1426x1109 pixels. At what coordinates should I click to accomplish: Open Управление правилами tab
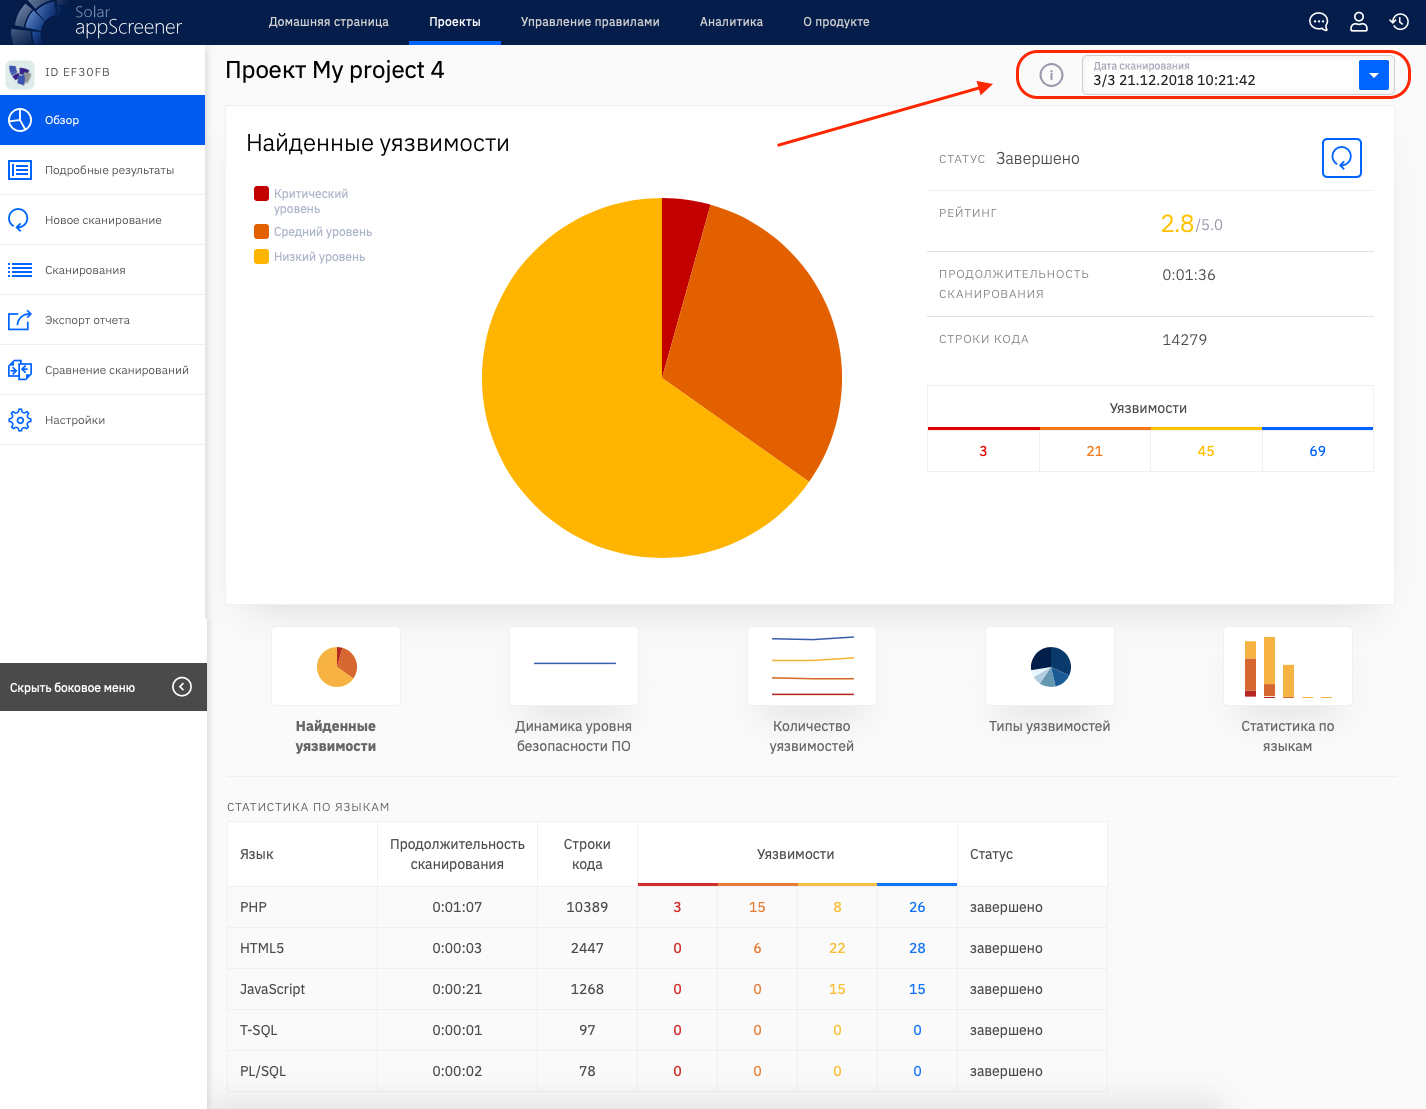[x=590, y=22]
